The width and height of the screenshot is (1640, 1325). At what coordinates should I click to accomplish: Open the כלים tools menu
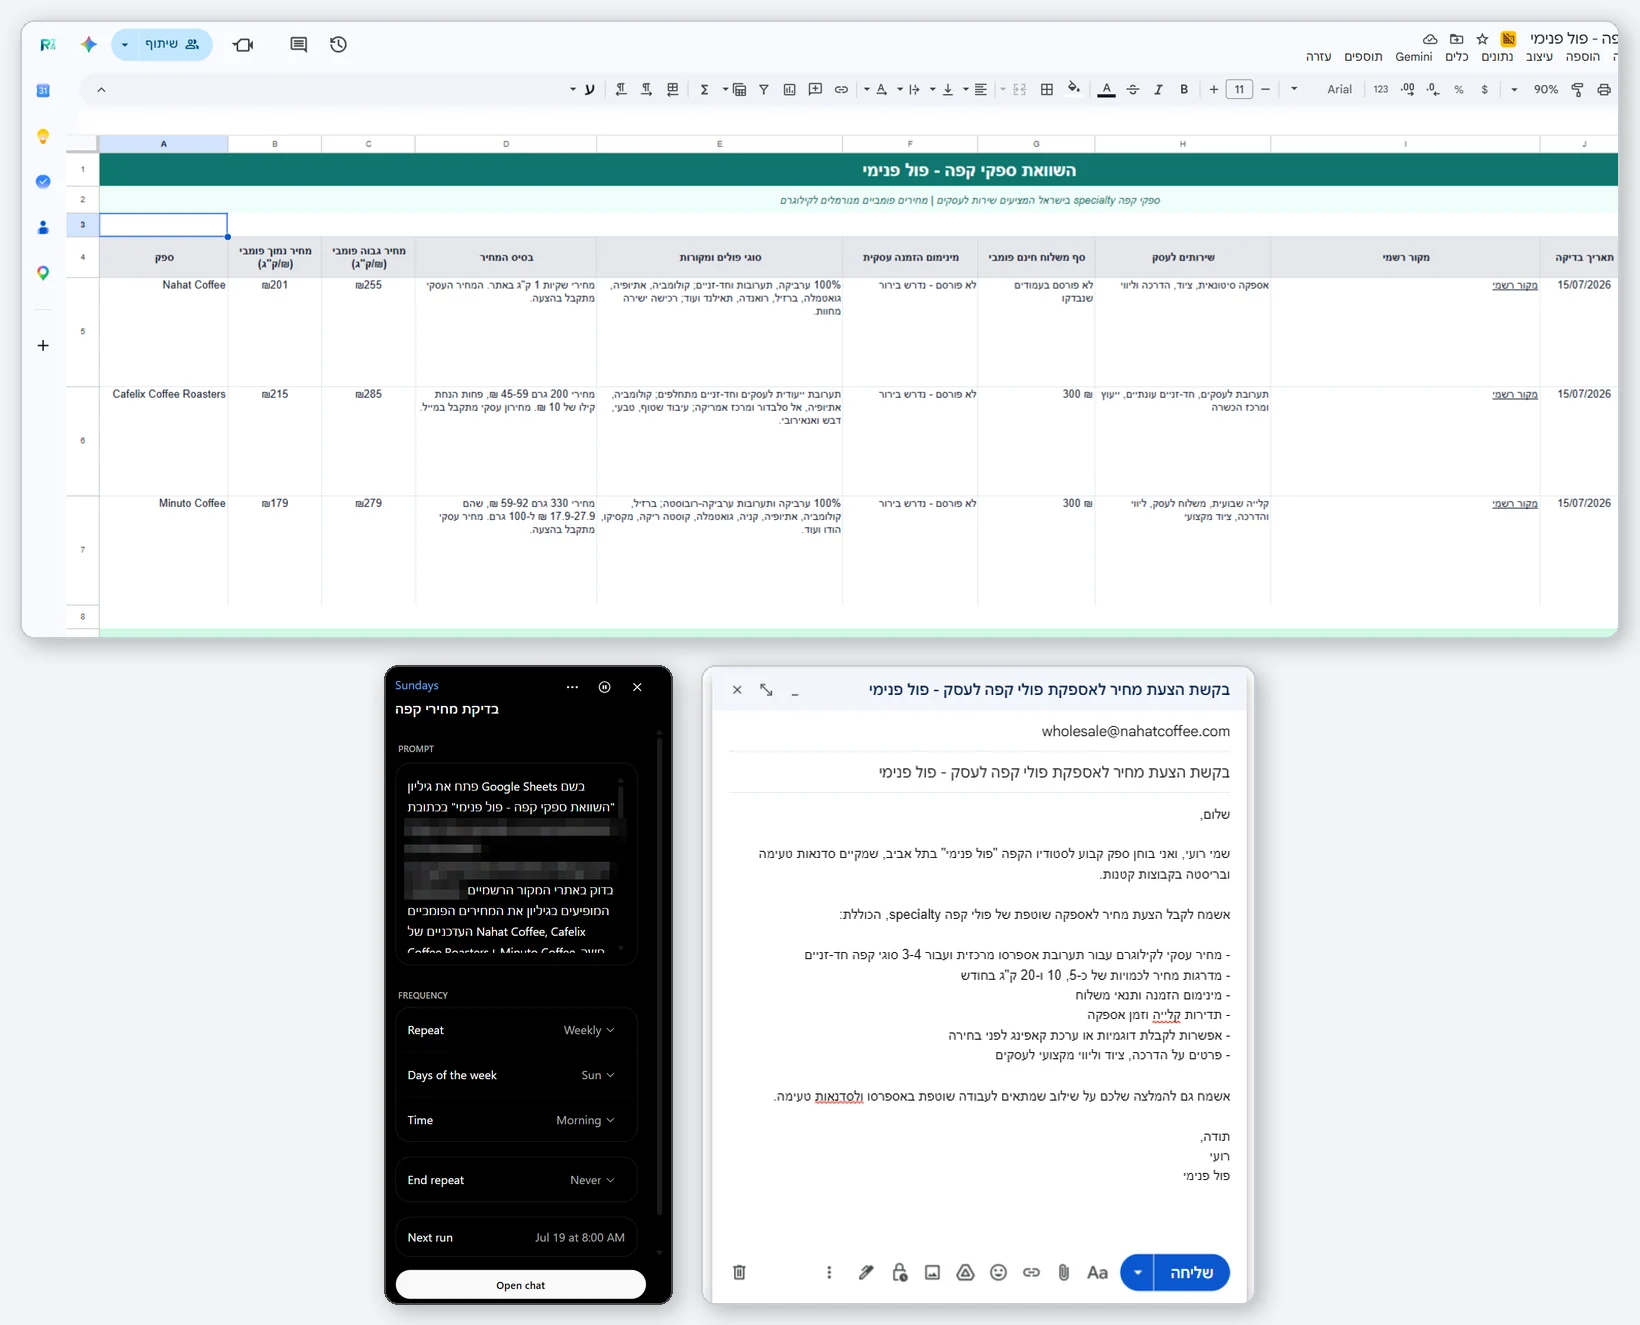coord(1457,57)
